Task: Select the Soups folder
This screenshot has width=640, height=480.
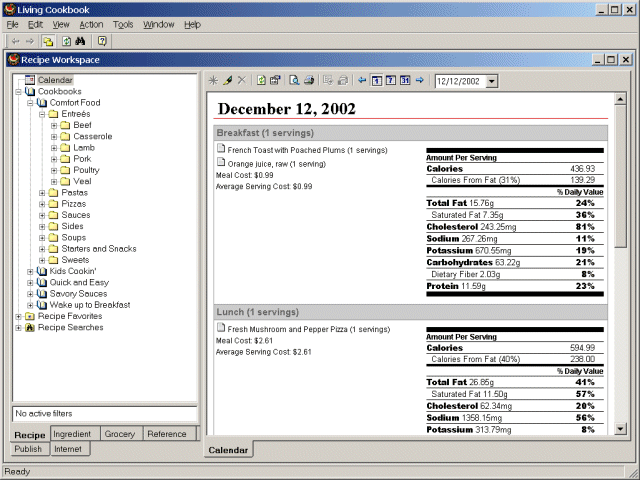Action: (x=73, y=238)
